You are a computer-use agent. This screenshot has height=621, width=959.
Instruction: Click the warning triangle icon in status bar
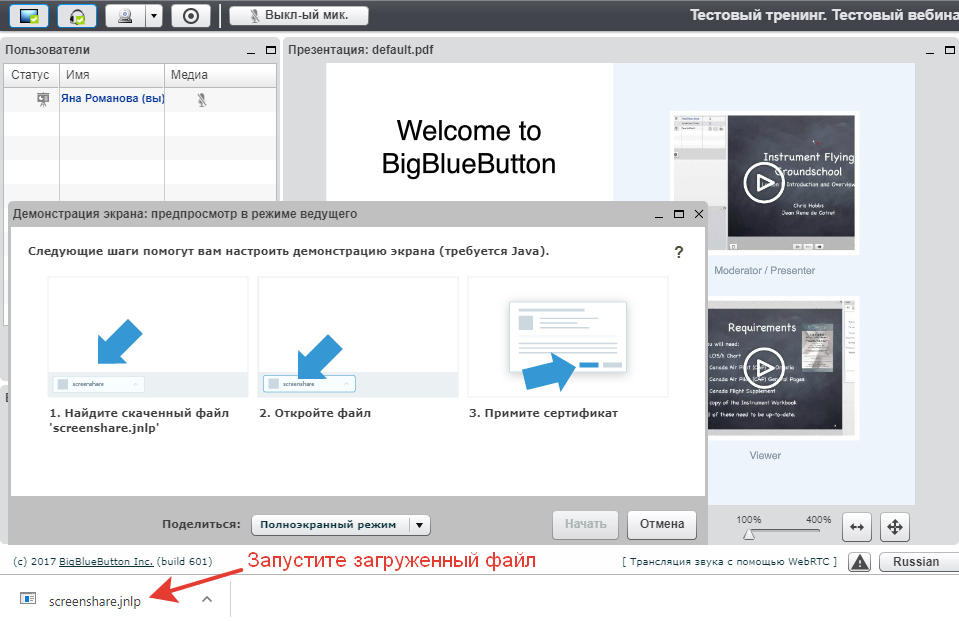859,562
